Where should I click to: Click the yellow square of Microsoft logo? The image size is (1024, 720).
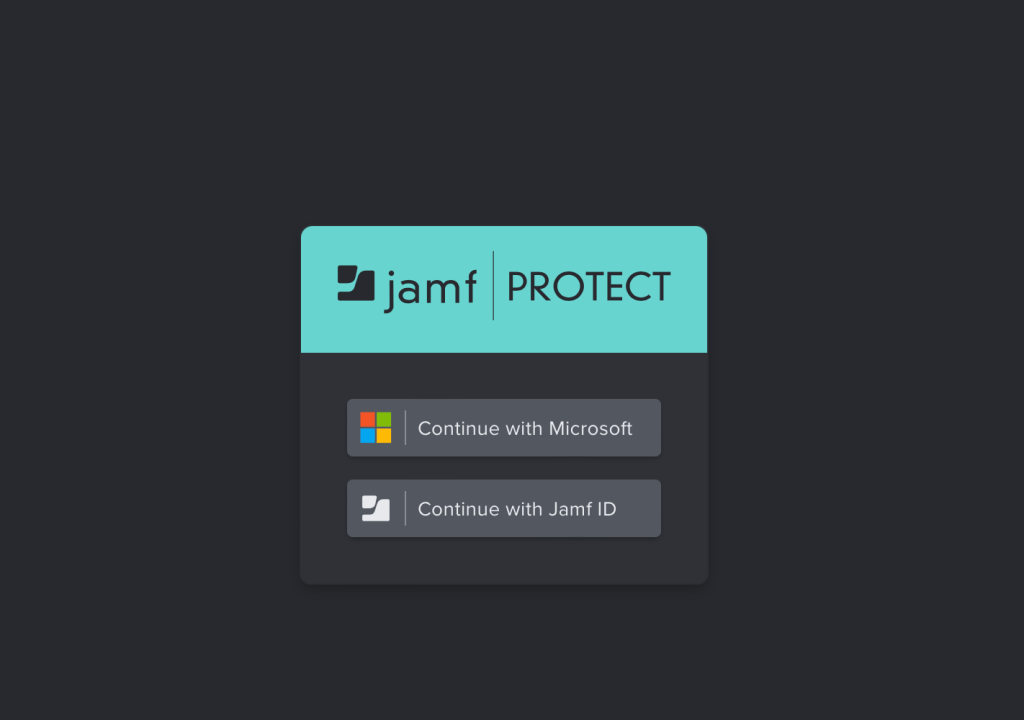pos(384,436)
